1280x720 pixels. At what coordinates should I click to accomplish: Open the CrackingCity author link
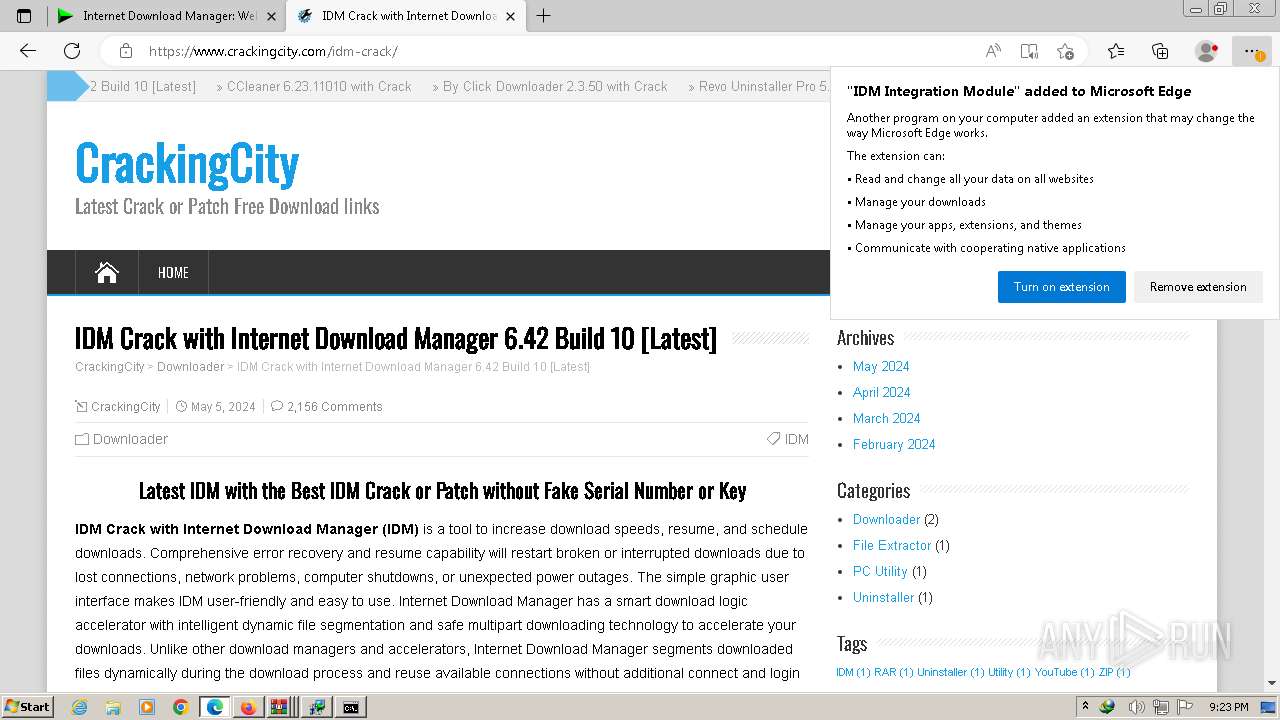[126, 407]
